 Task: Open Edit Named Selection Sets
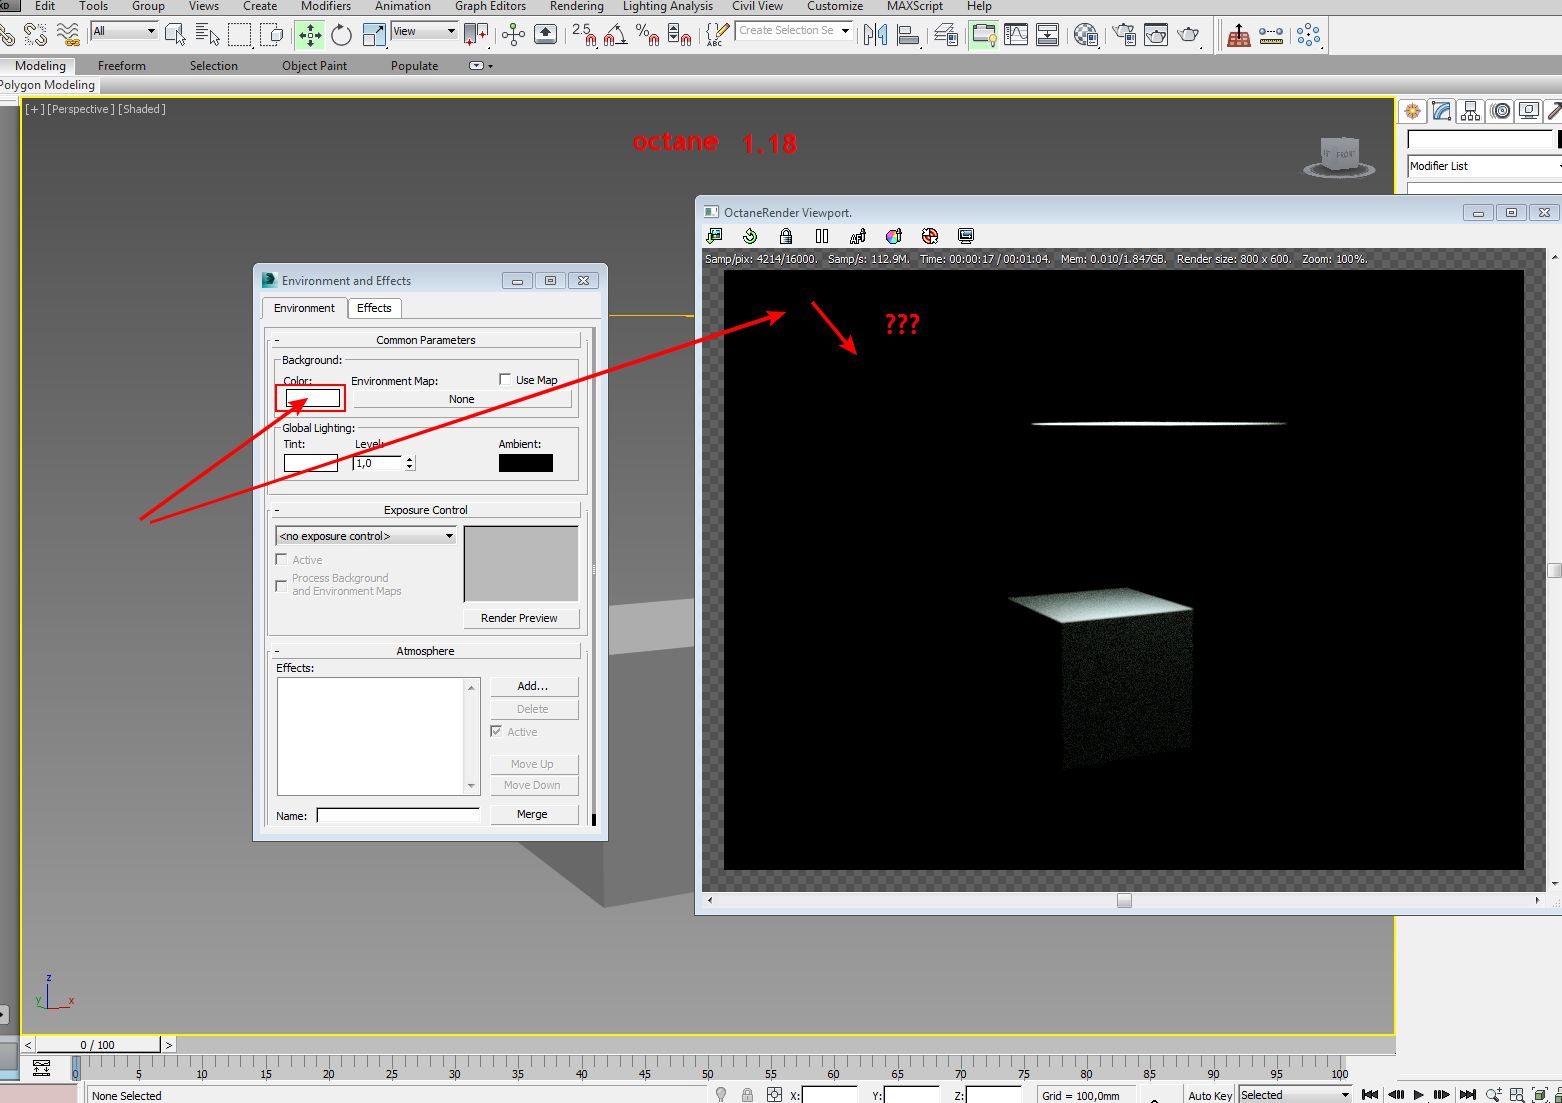click(x=716, y=35)
